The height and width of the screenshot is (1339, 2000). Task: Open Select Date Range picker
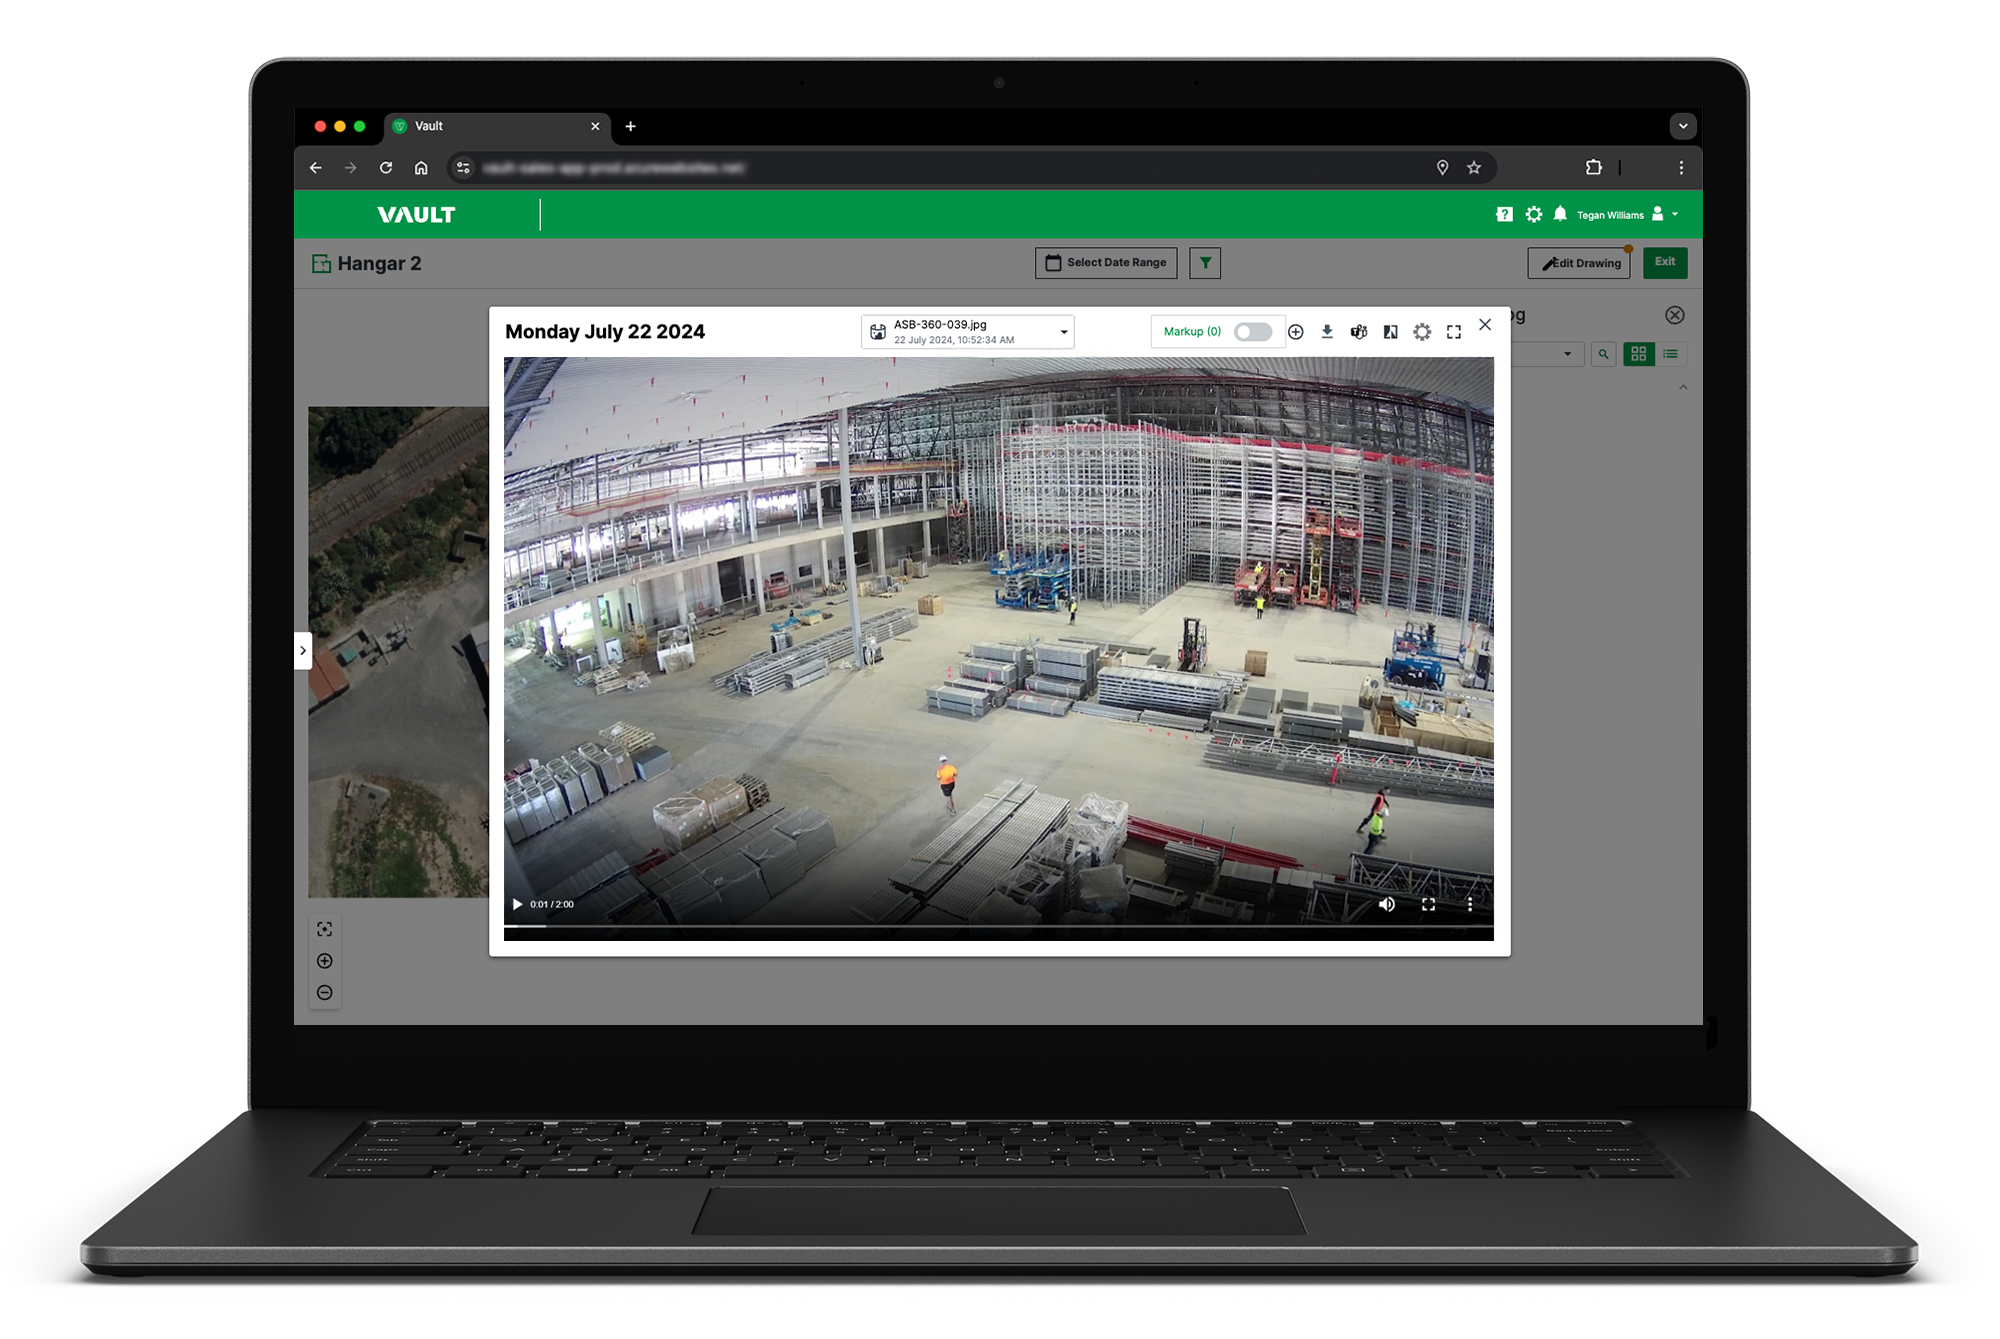coord(1106,263)
